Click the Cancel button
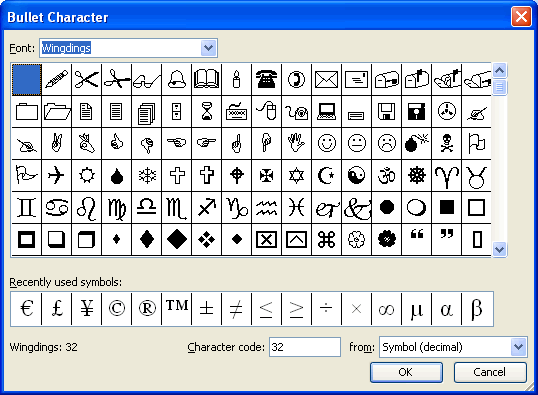 click(490, 372)
